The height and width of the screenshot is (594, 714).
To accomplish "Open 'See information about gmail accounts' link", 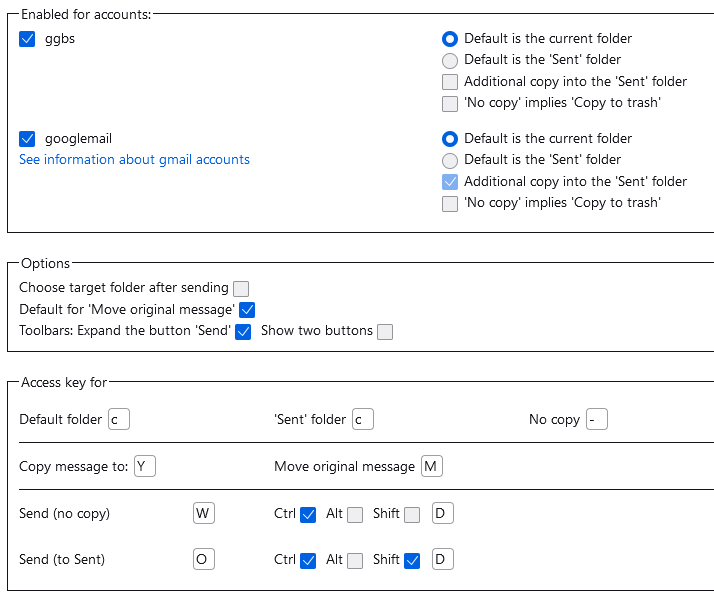I will (134, 160).
